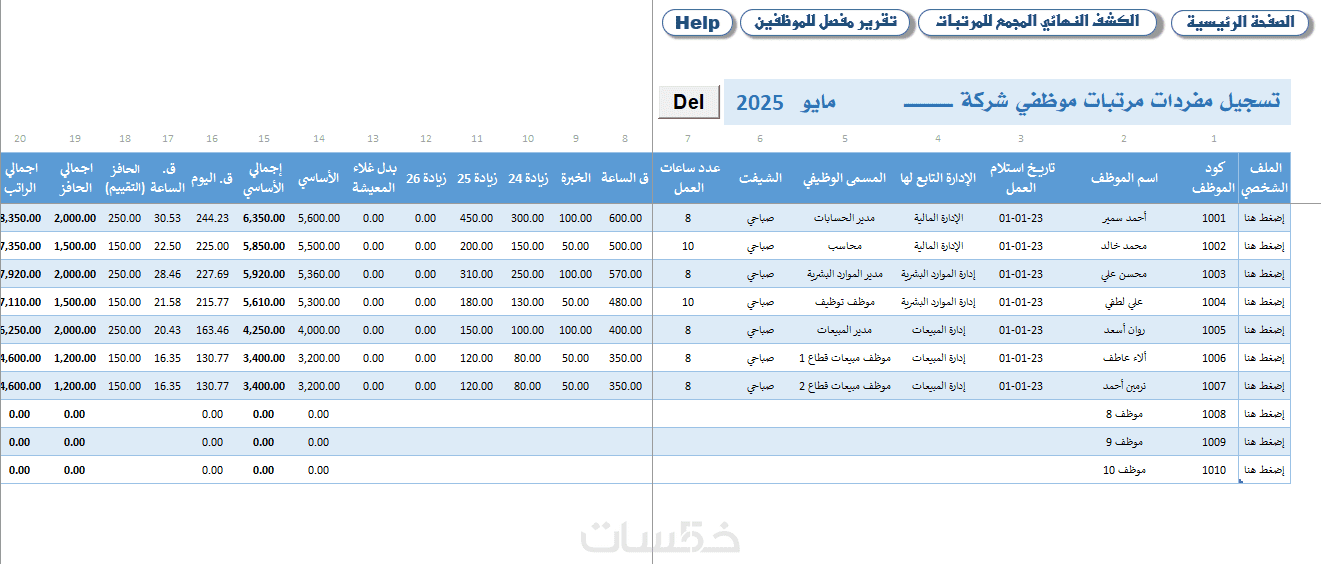The image size is (1321, 564).
Task: Open تقرير مفصل للموظفين report
Action: click(x=825, y=23)
